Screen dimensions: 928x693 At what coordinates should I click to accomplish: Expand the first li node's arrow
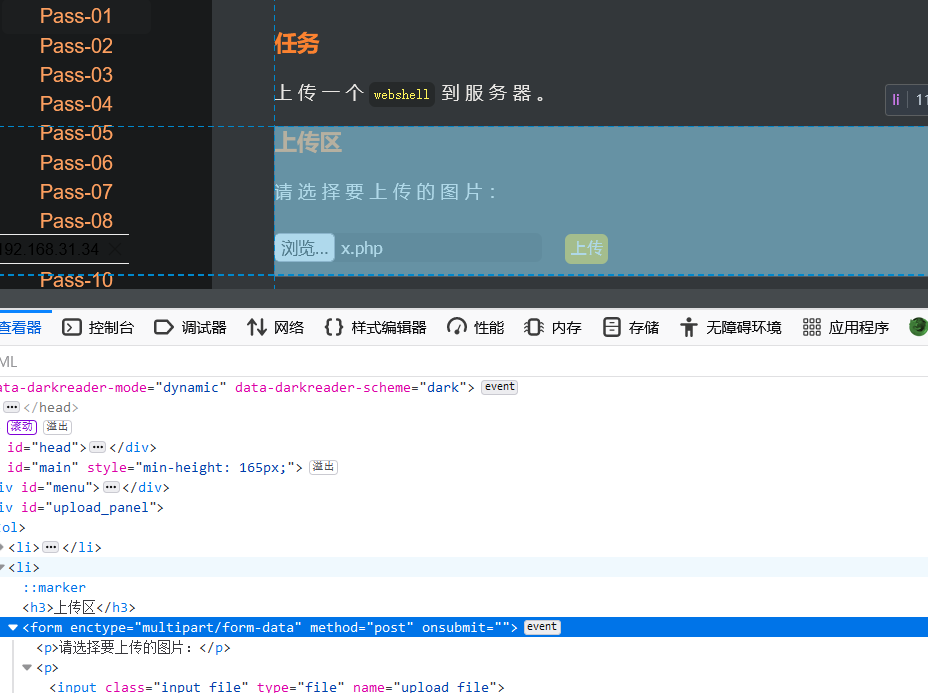pyautogui.click(x=2, y=547)
